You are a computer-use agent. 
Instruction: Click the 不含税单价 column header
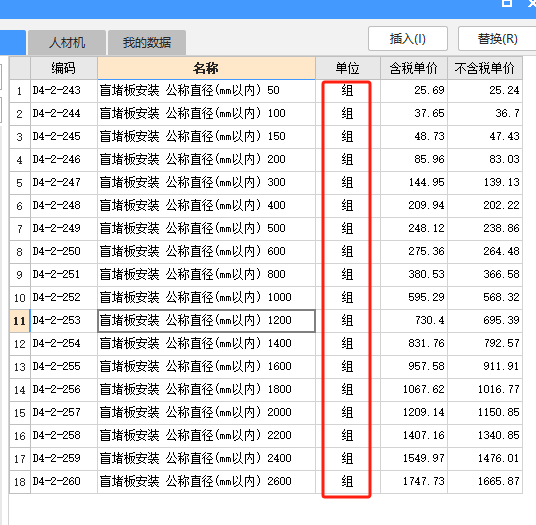pos(485,68)
